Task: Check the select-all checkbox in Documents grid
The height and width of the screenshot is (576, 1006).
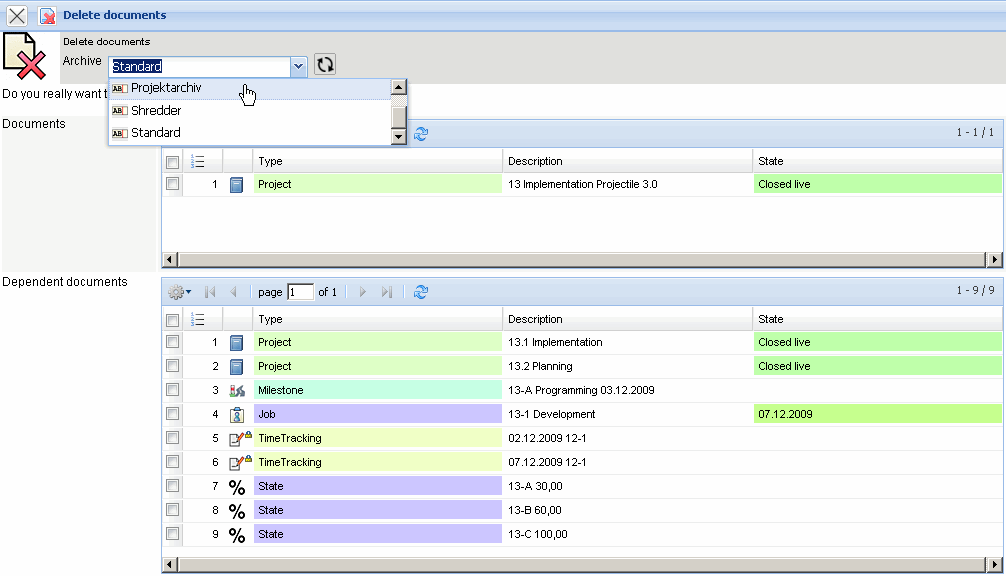Action: (x=172, y=160)
